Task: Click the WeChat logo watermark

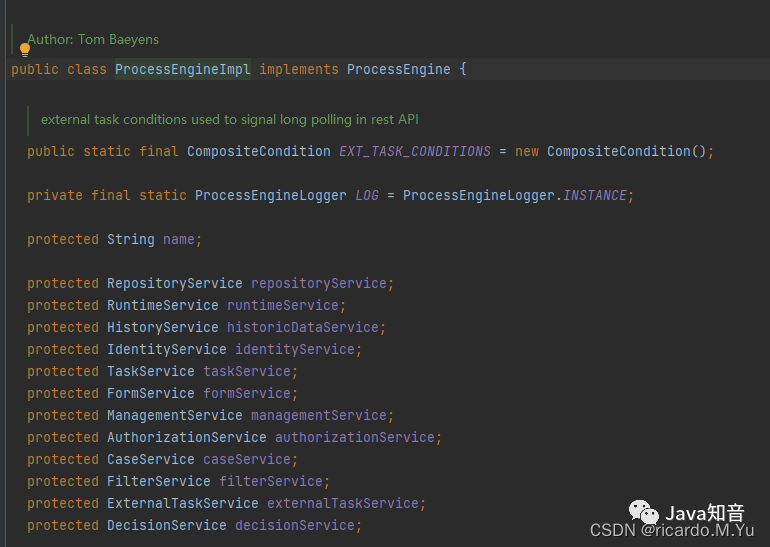Action: coord(651,513)
